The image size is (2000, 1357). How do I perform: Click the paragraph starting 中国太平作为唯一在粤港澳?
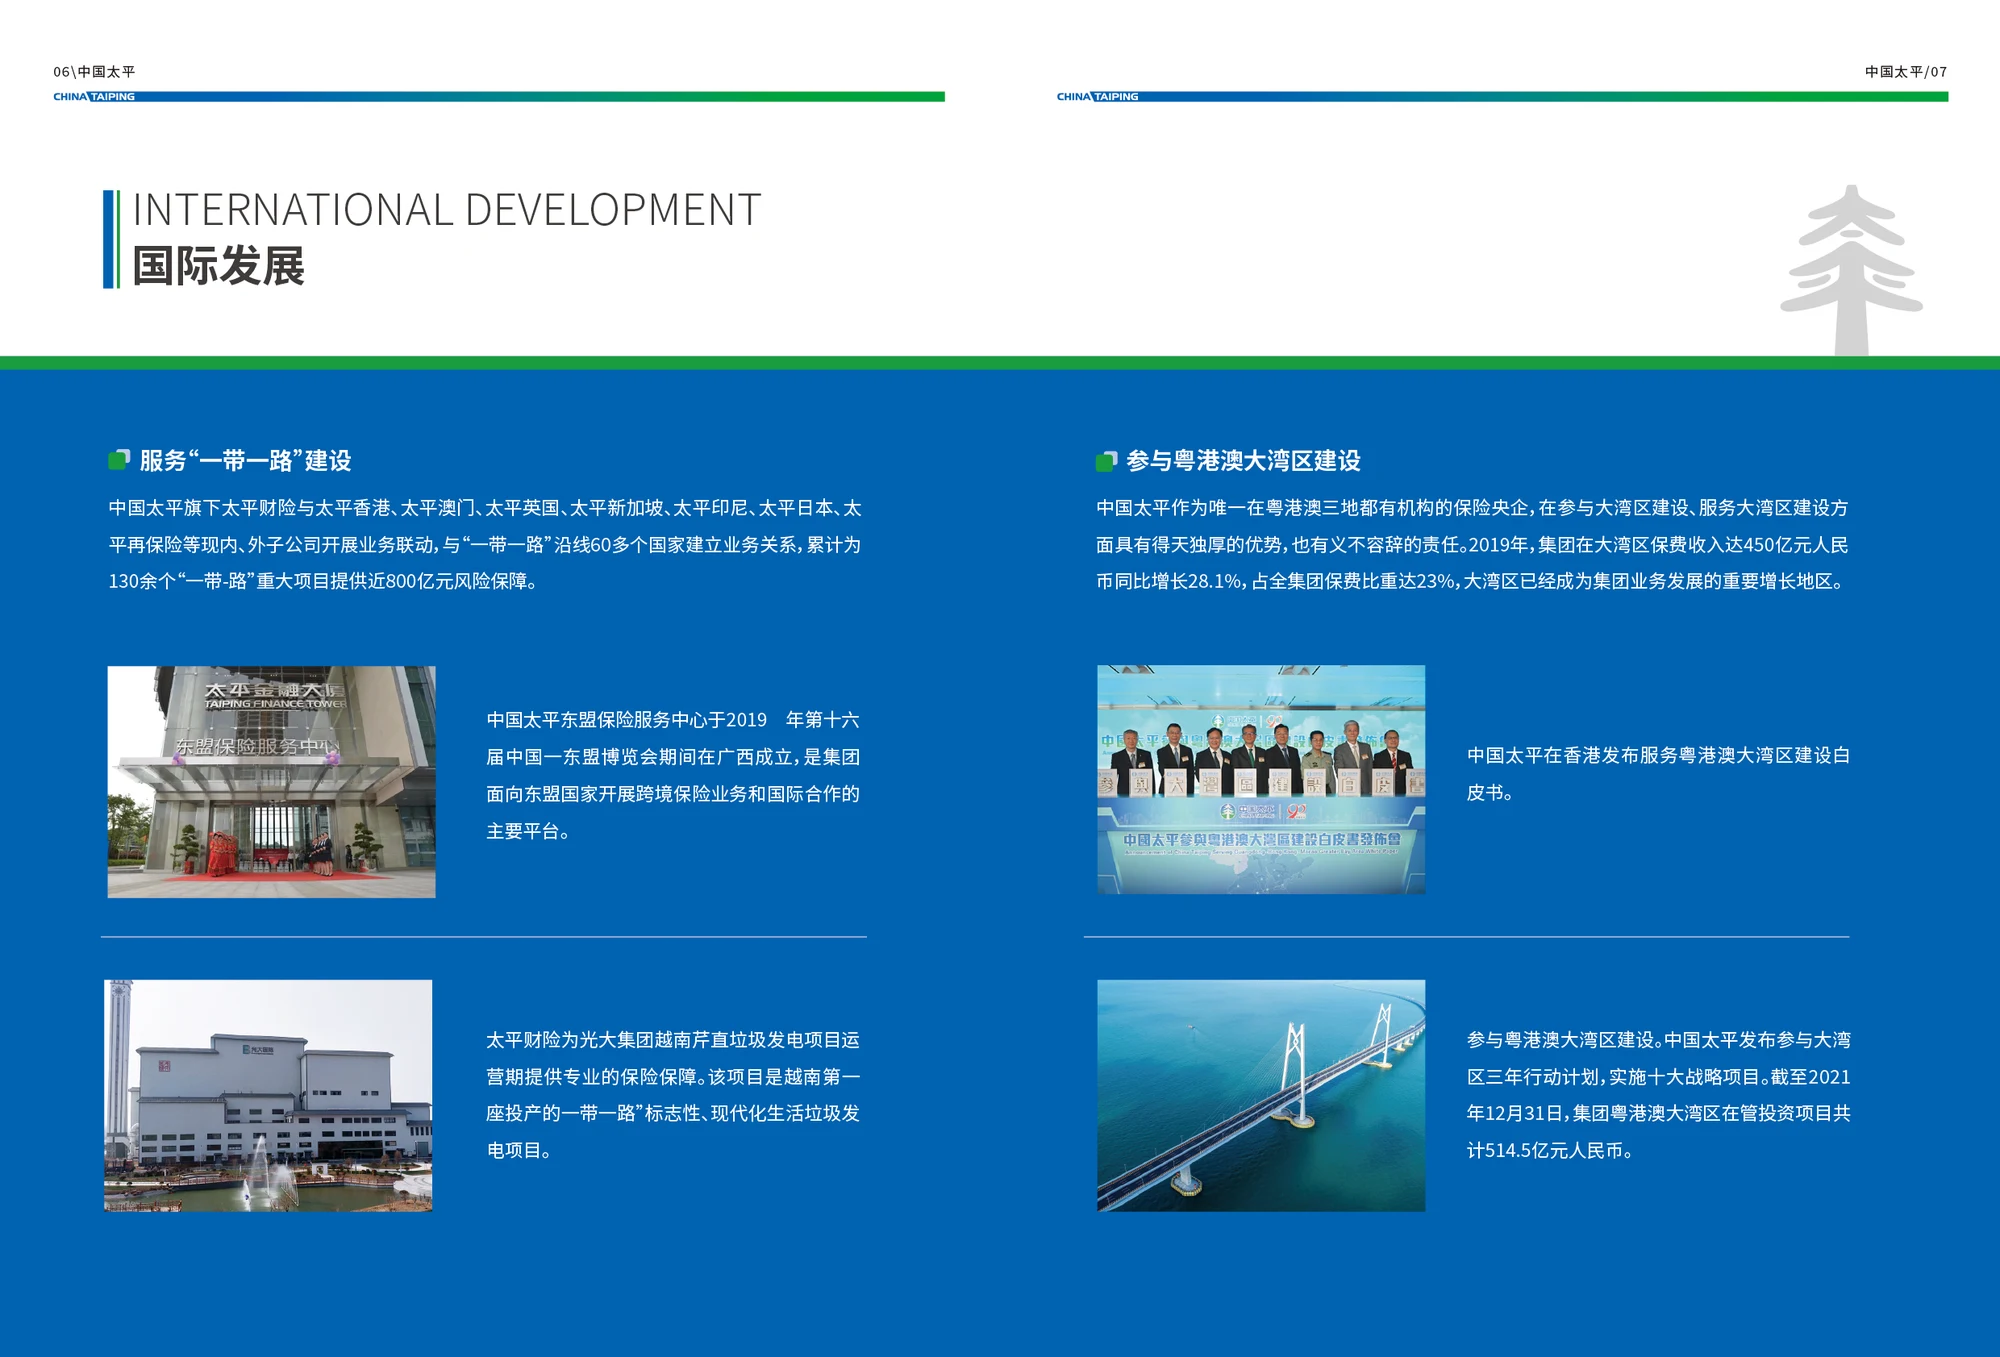click(1472, 544)
